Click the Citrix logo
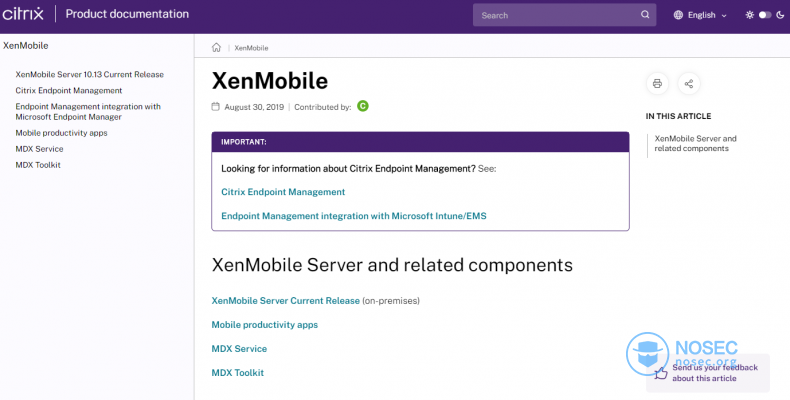 (x=23, y=14)
